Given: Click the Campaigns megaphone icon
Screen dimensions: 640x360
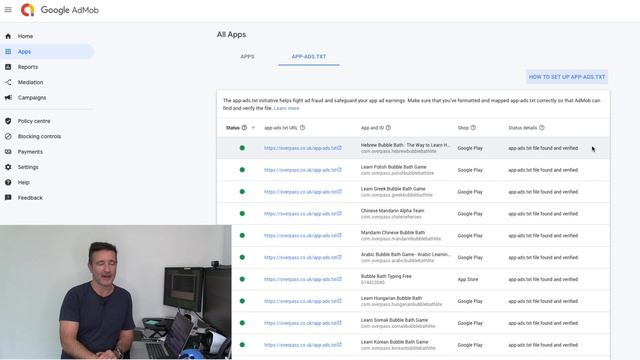Looking at the screenshot, I should pos(8,98).
